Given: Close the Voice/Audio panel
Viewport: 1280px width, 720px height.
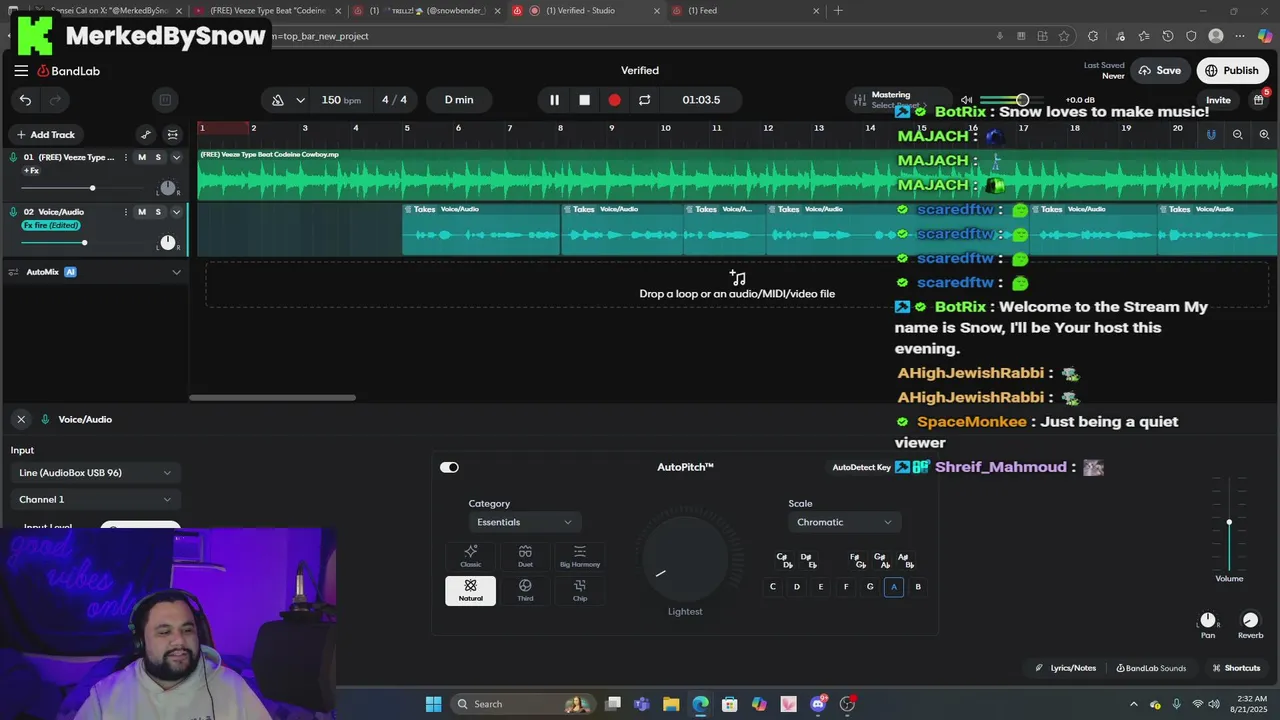Looking at the screenshot, I should tap(21, 419).
